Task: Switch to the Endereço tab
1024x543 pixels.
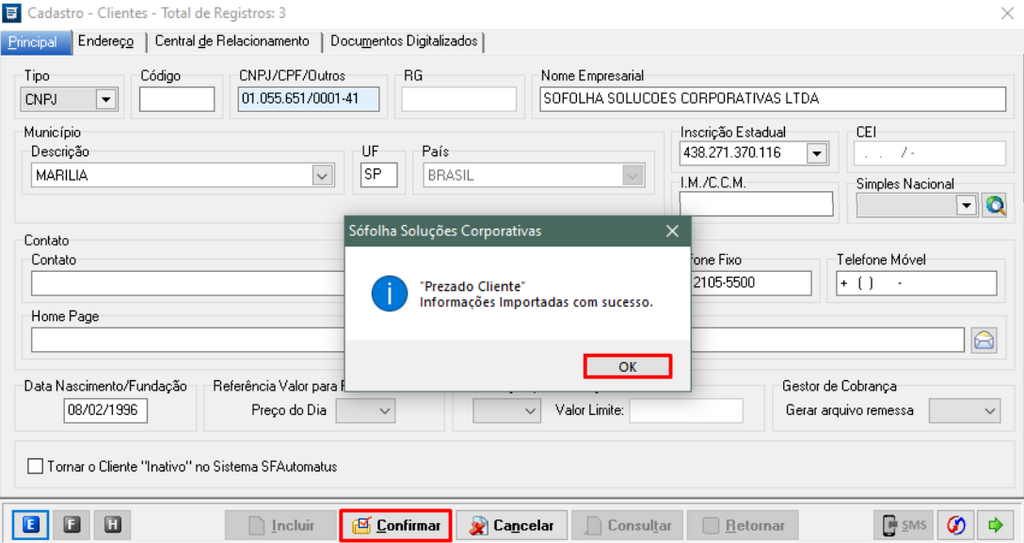Action: (105, 41)
